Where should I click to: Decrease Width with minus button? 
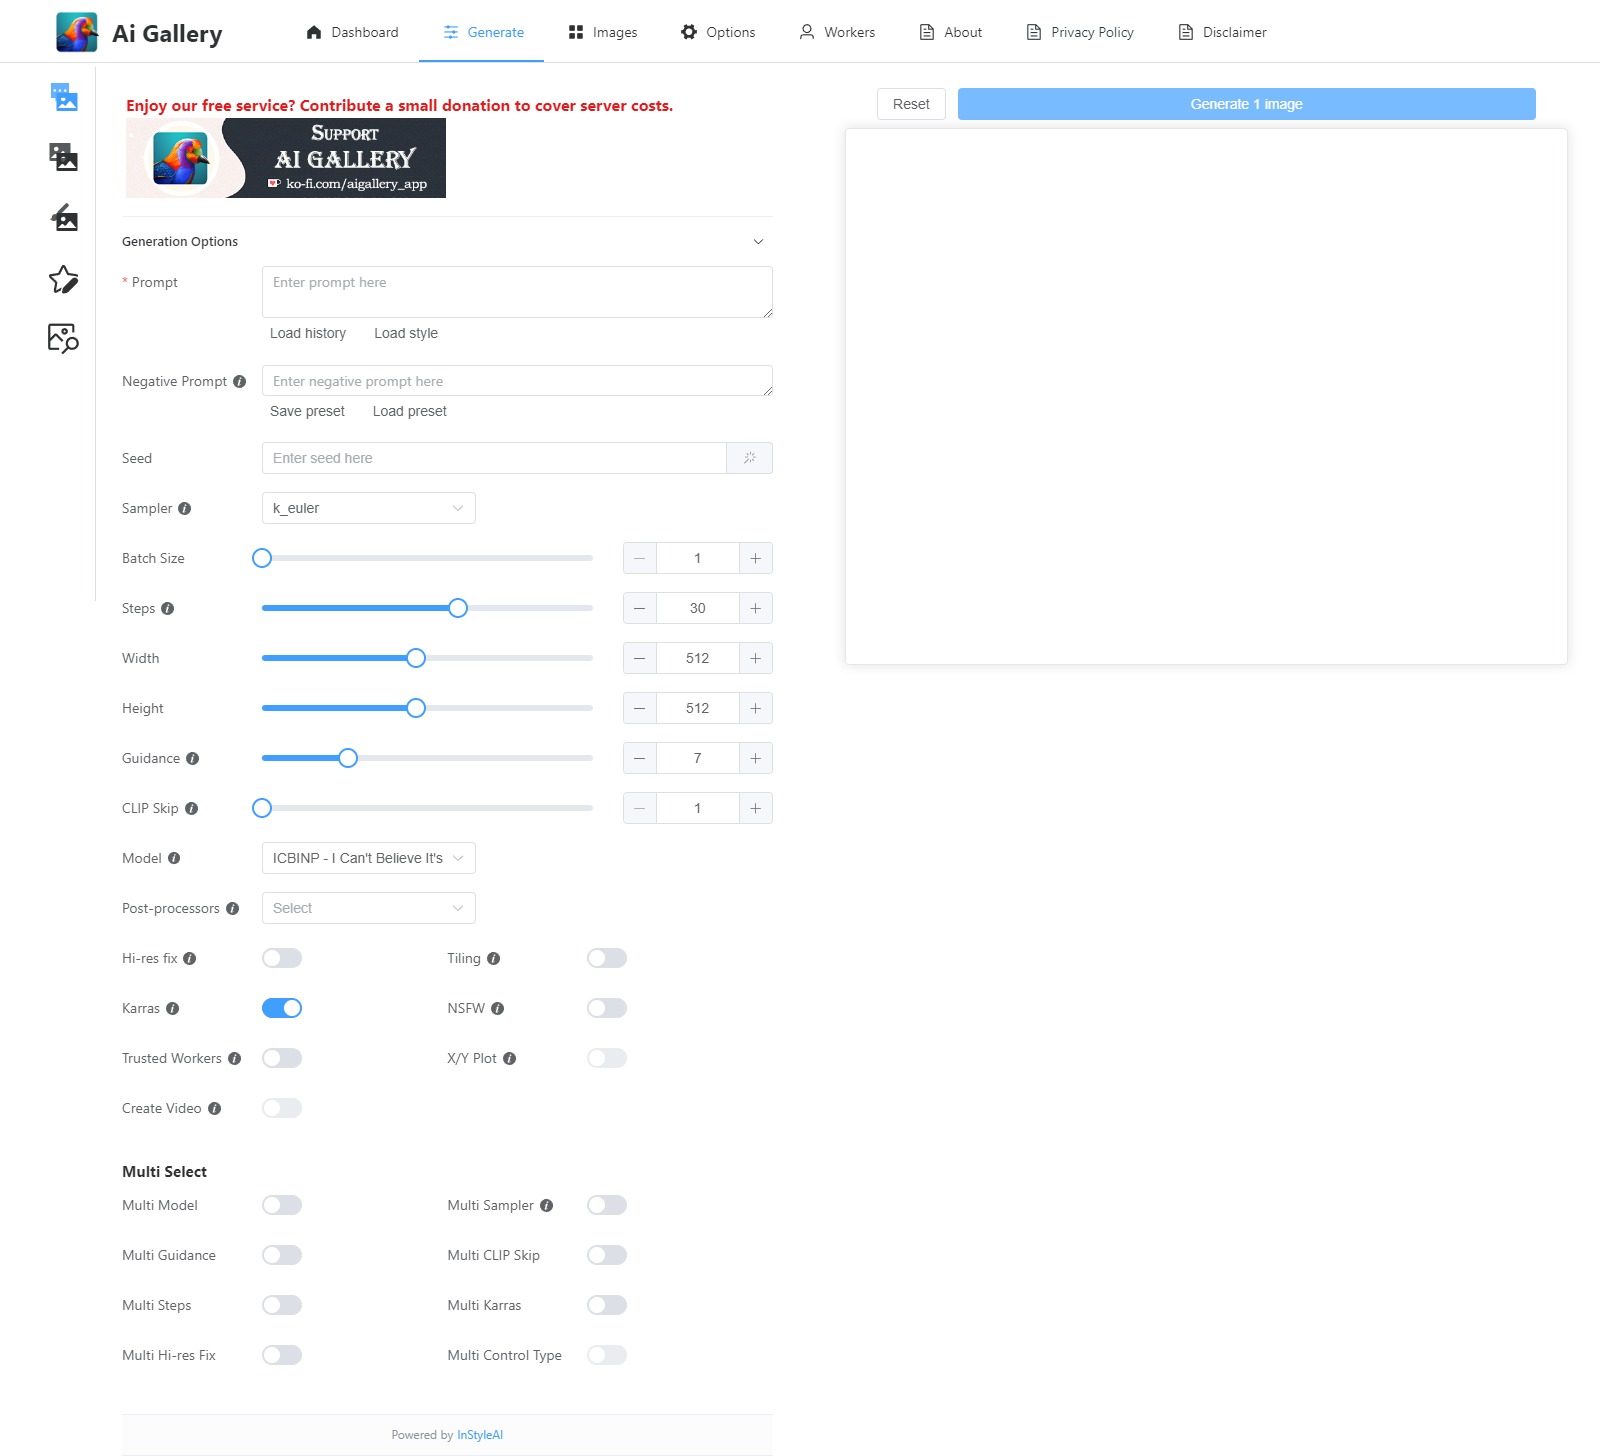(x=640, y=658)
